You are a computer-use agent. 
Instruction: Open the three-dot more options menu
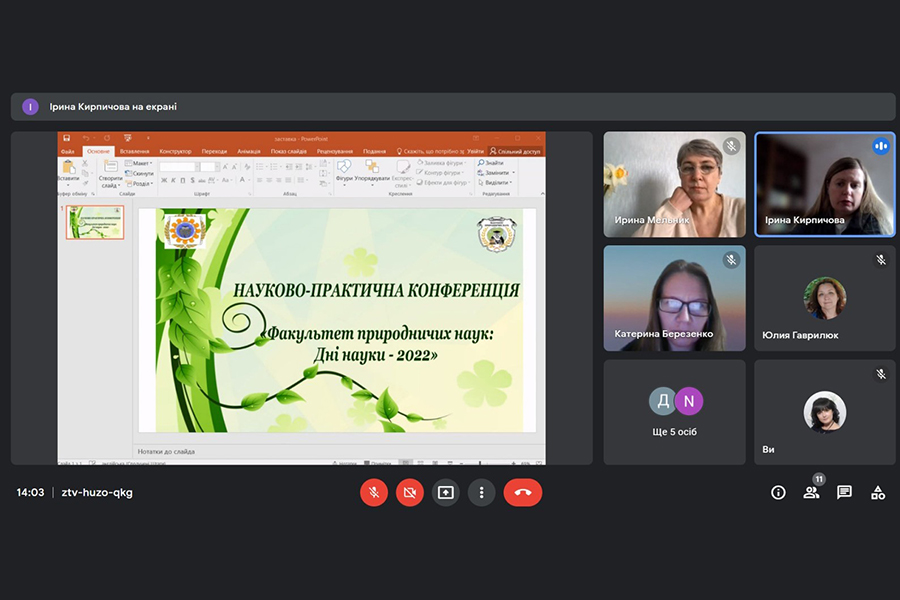coord(482,493)
